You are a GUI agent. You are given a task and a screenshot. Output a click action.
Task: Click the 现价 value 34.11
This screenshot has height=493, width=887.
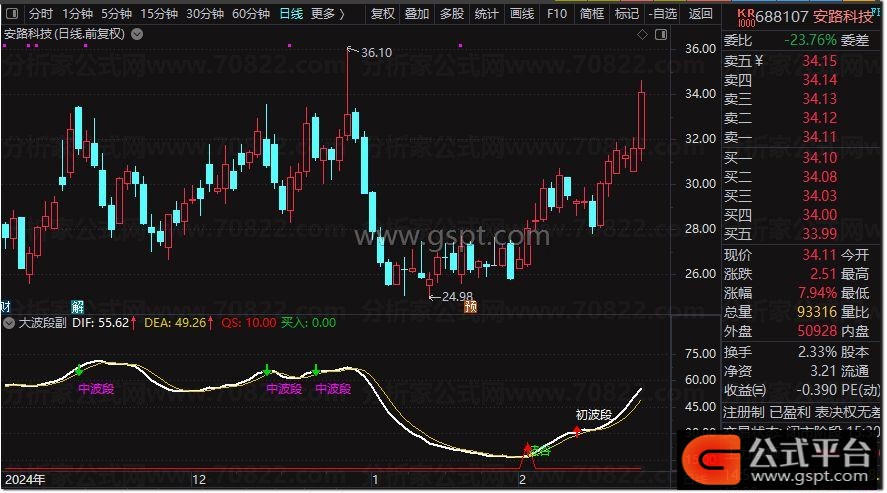pyautogui.click(x=820, y=255)
